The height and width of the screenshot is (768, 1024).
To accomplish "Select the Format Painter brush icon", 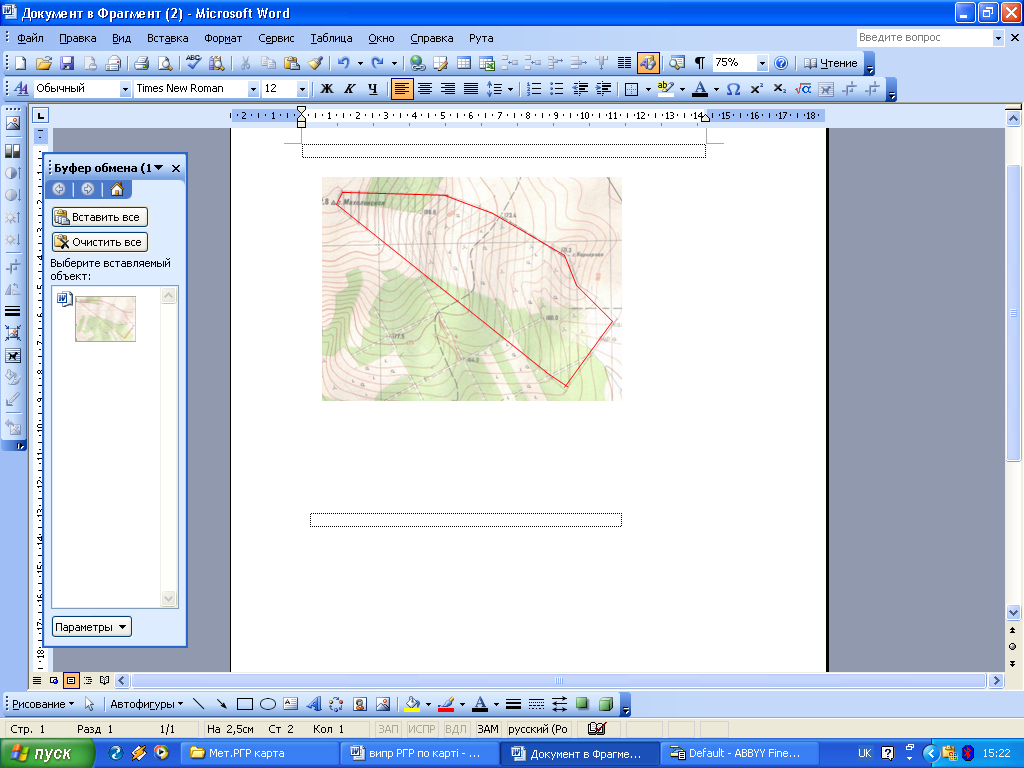I will (315, 63).
